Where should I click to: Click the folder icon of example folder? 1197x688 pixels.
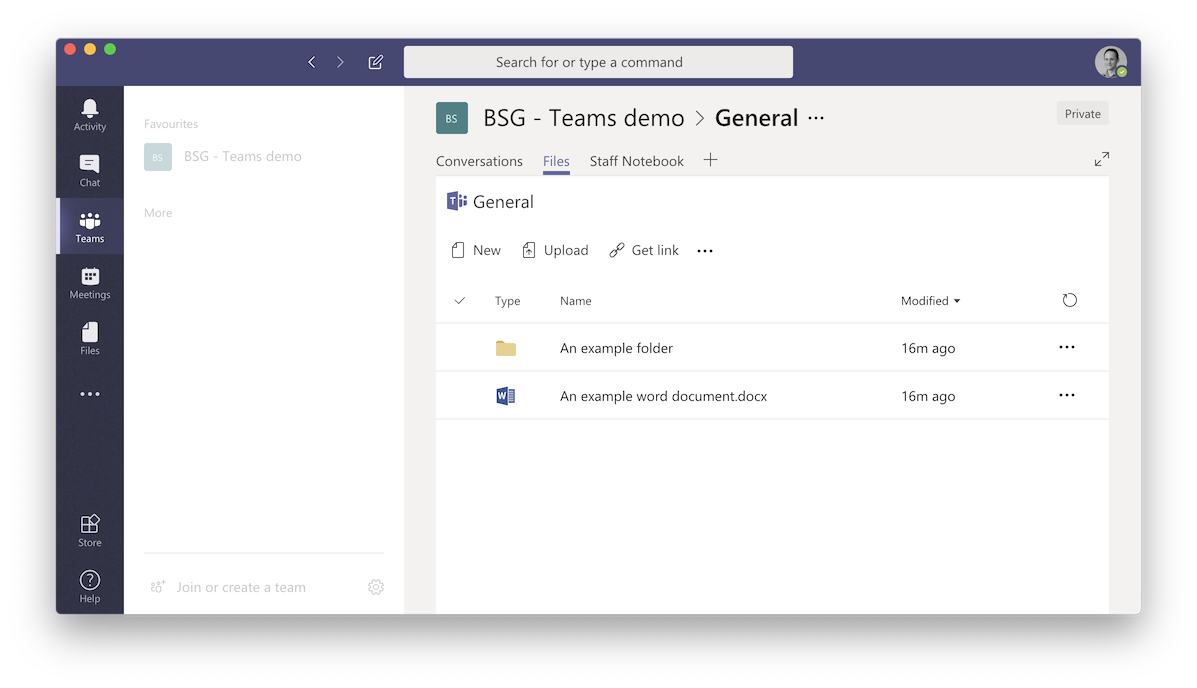click(505, 348)
